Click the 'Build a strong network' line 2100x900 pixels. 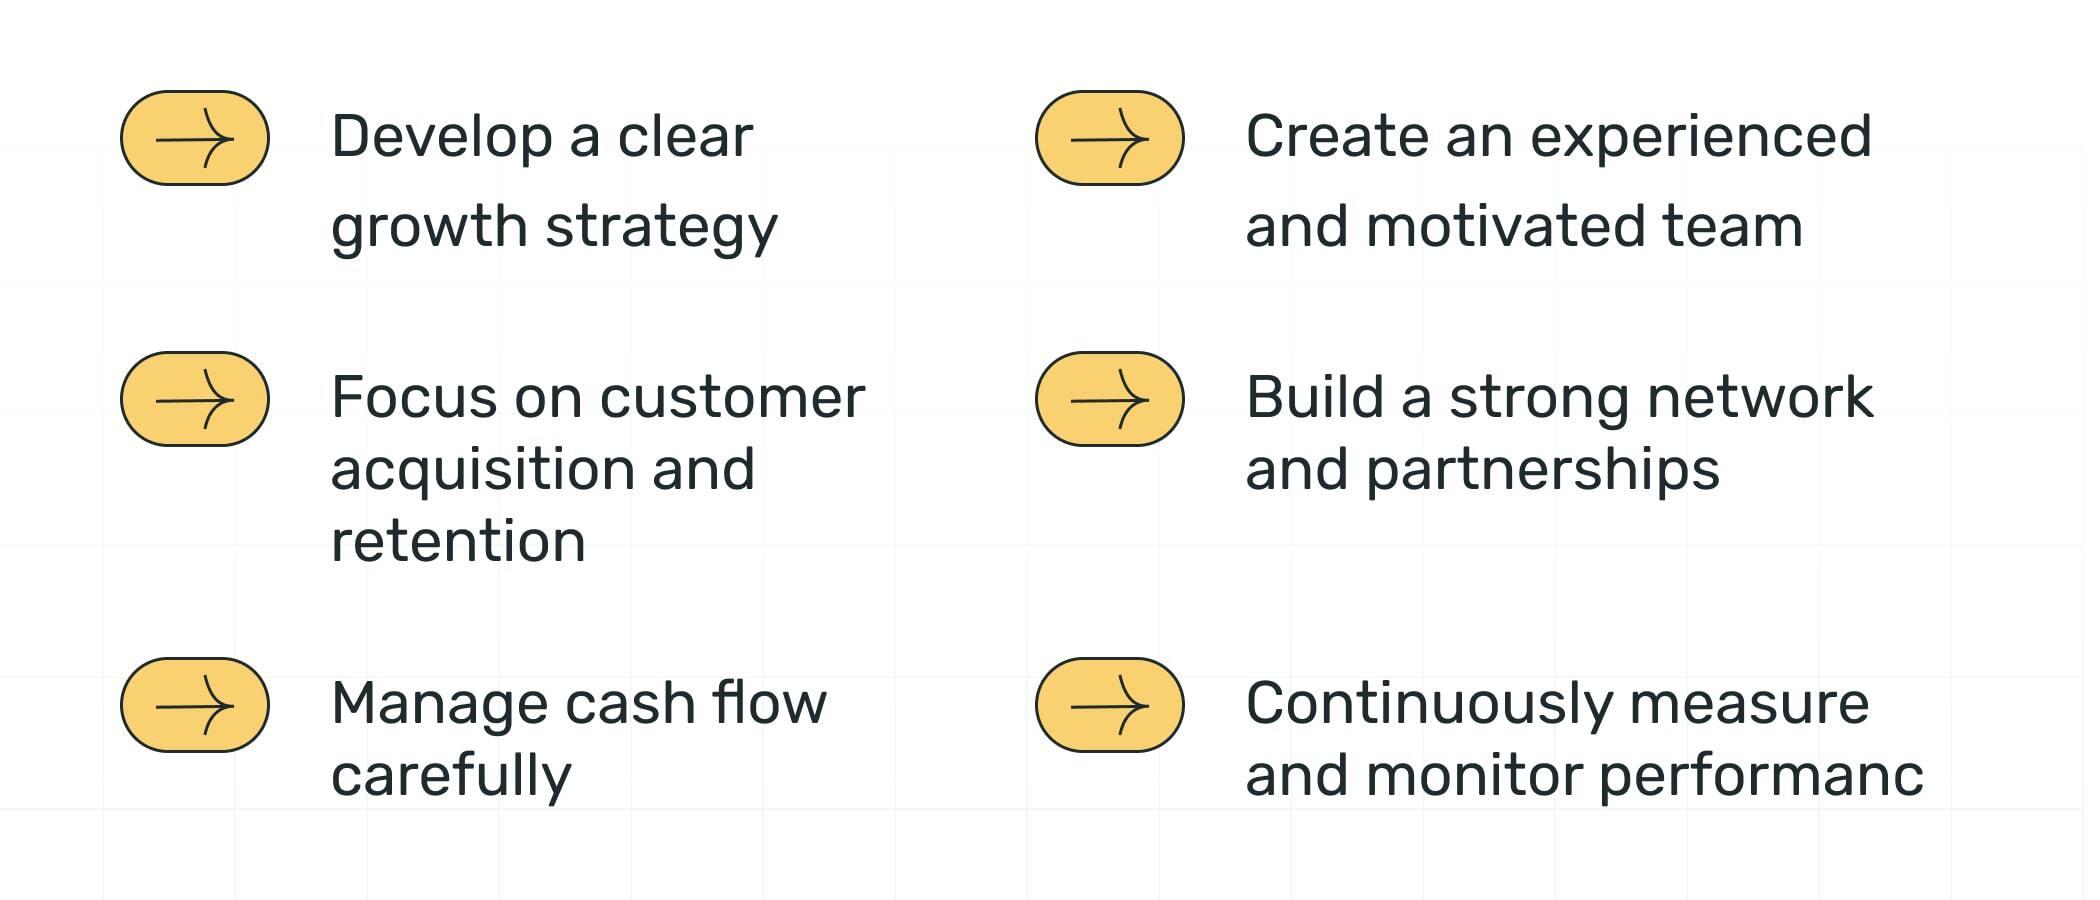(1559, 398)
